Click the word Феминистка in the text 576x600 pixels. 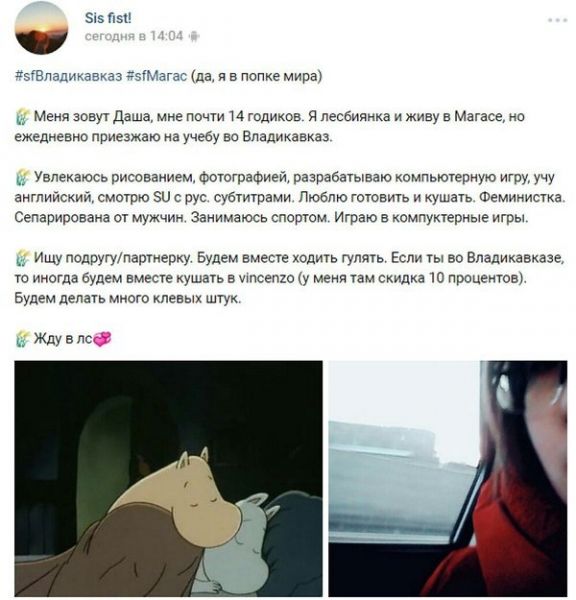coord(522,197)
